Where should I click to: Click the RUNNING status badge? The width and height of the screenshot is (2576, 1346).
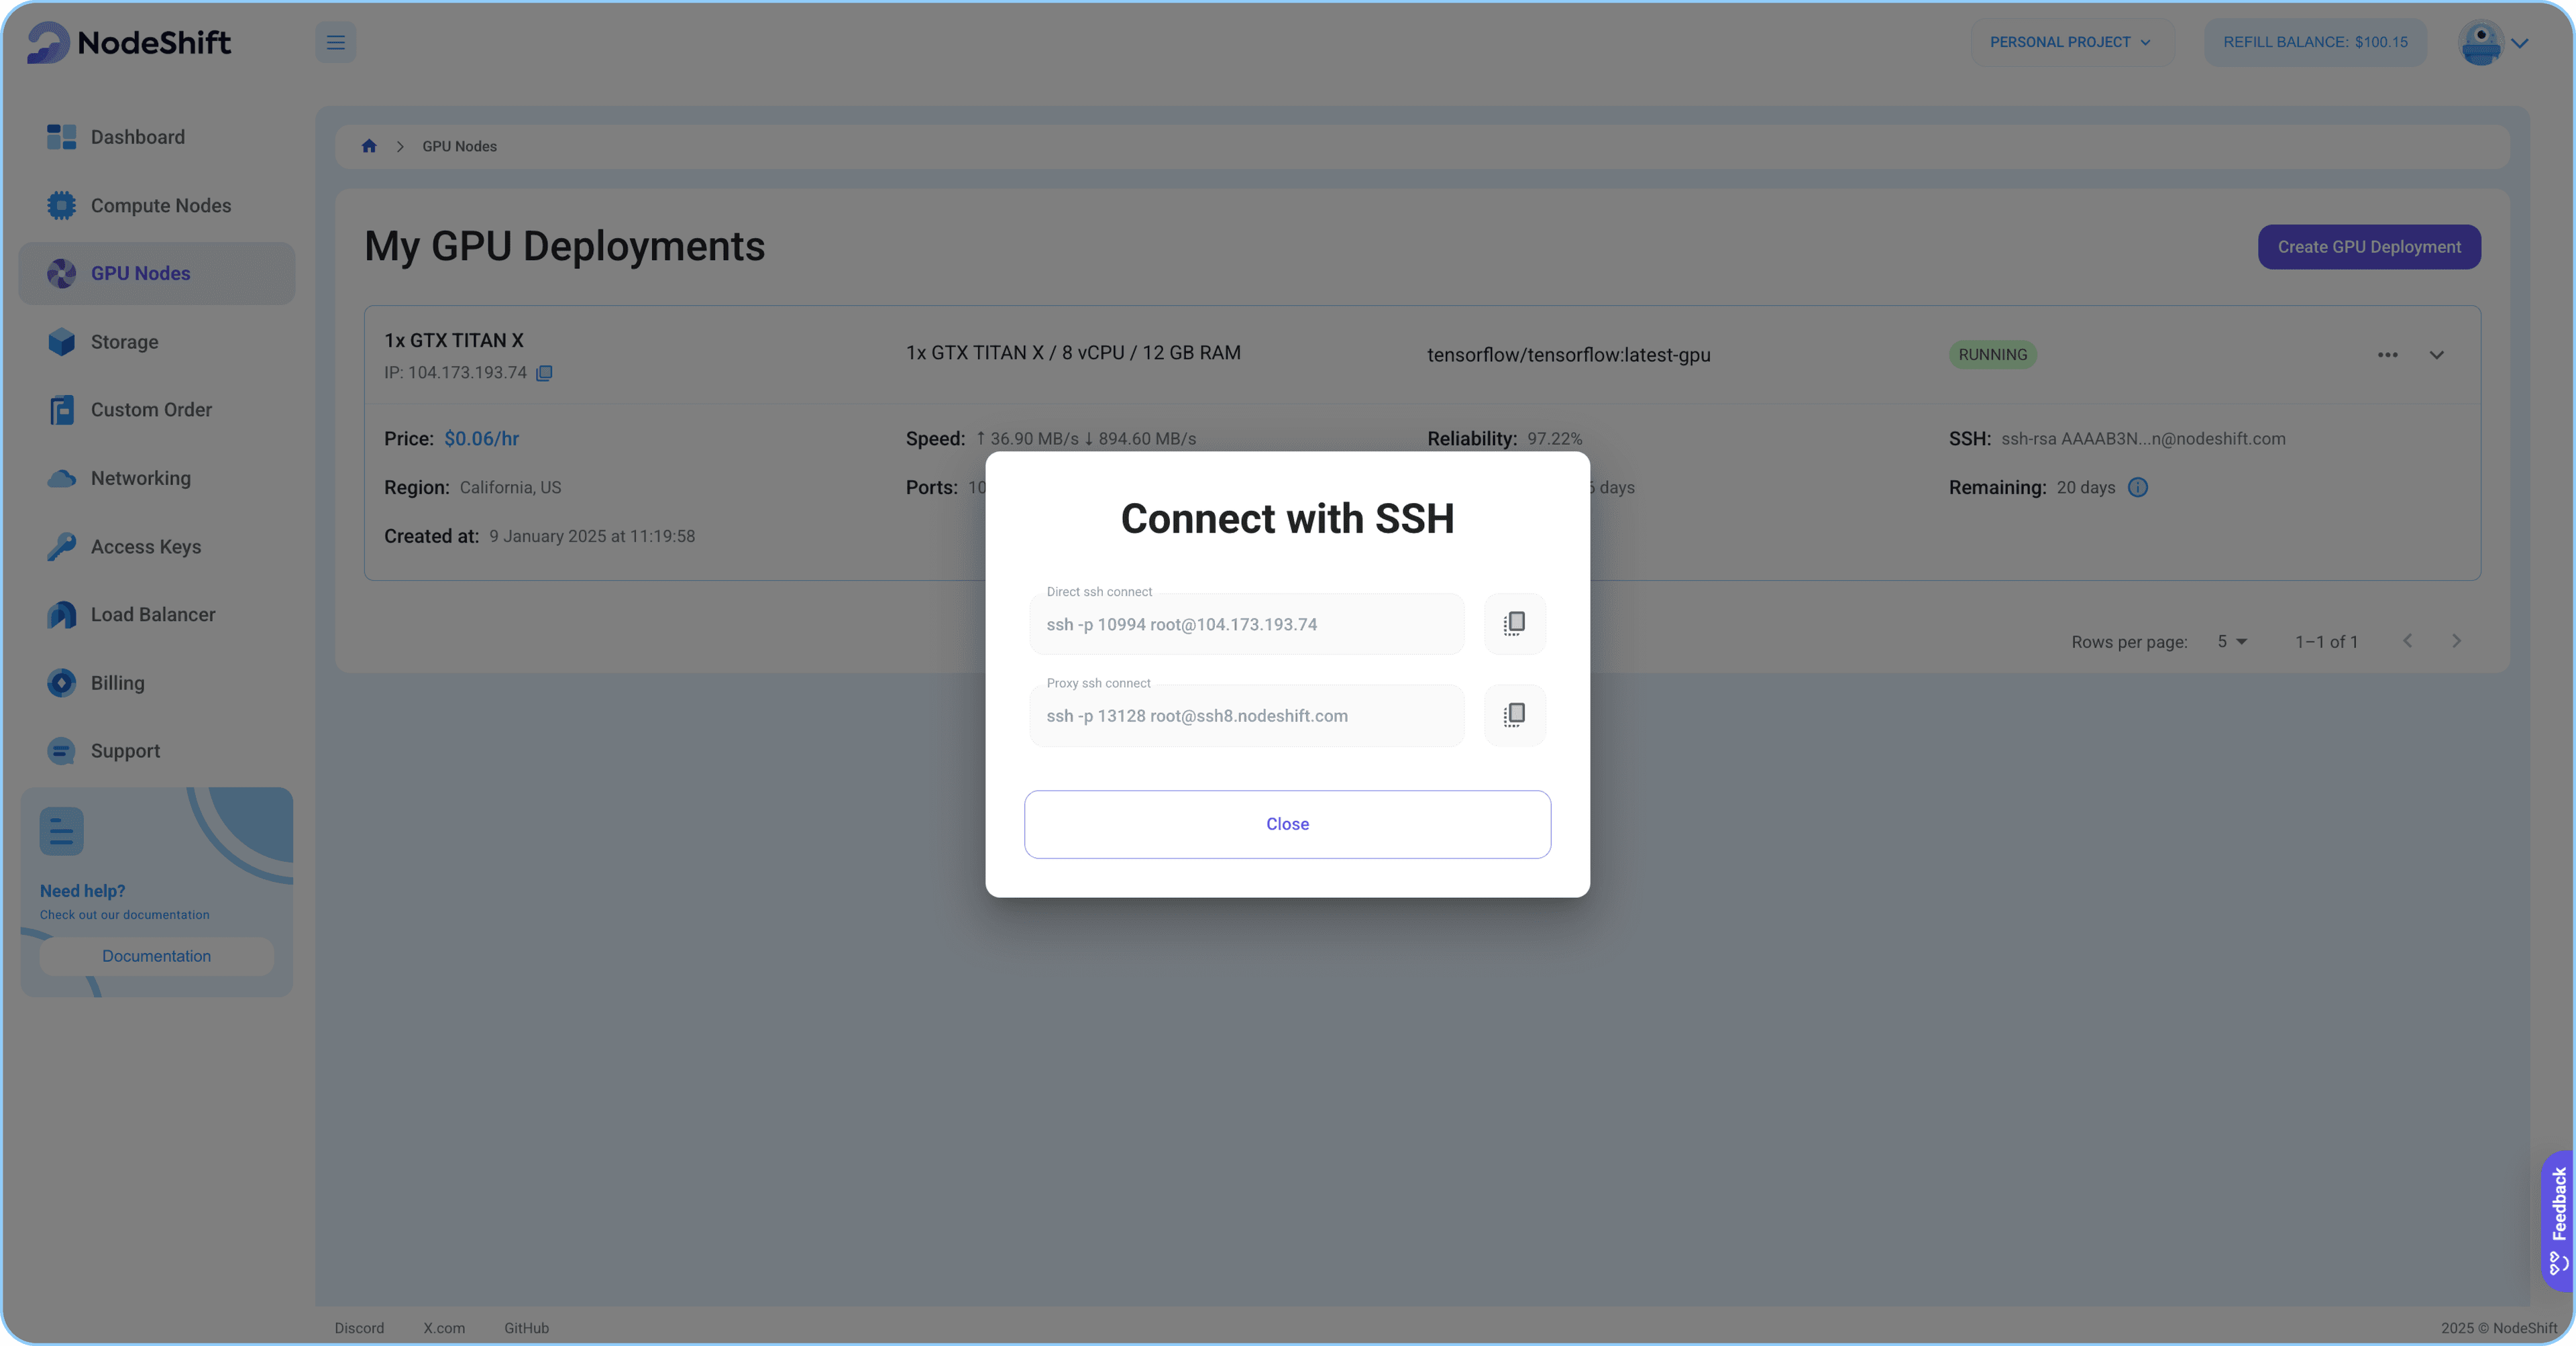pos(1992,355)
